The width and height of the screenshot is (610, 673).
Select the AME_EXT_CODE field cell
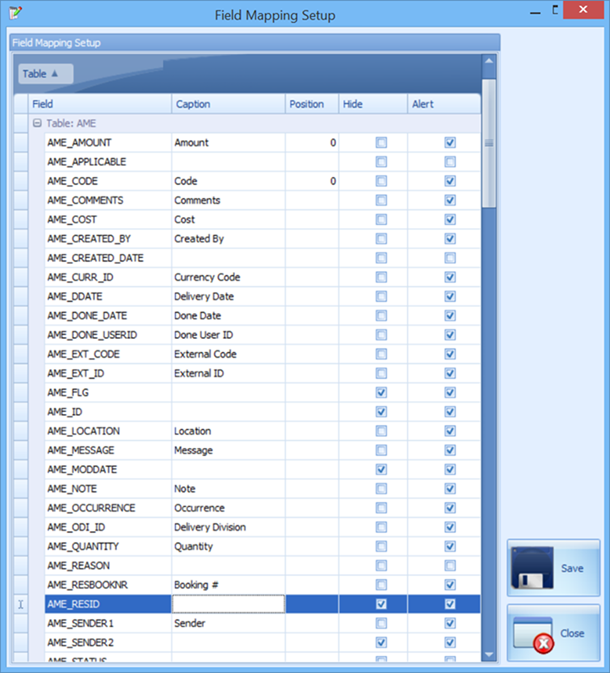point(108,354)
